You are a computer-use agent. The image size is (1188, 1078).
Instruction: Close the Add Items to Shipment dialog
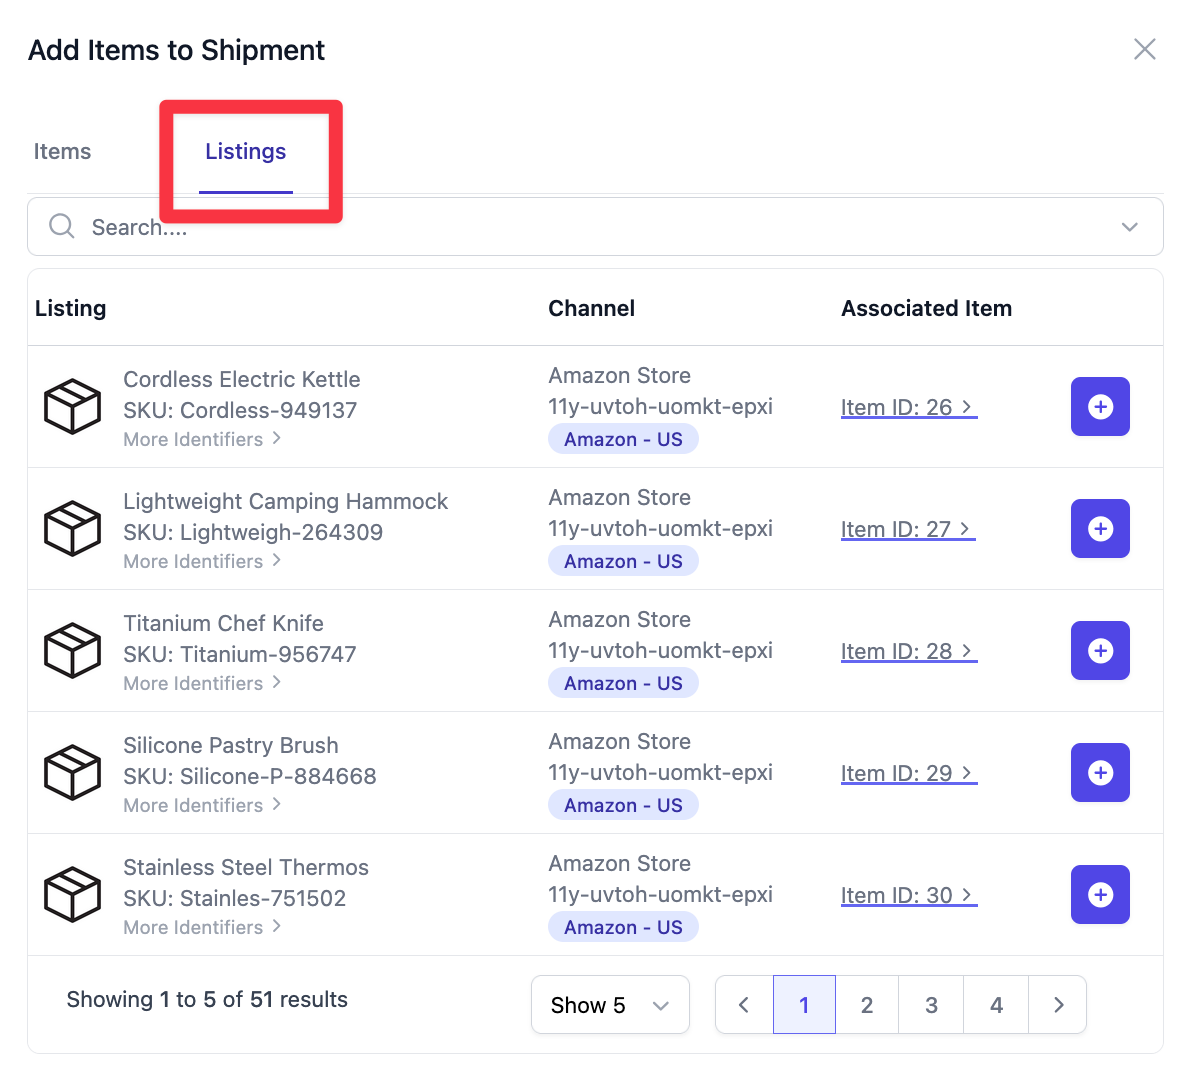[1144, 49]
